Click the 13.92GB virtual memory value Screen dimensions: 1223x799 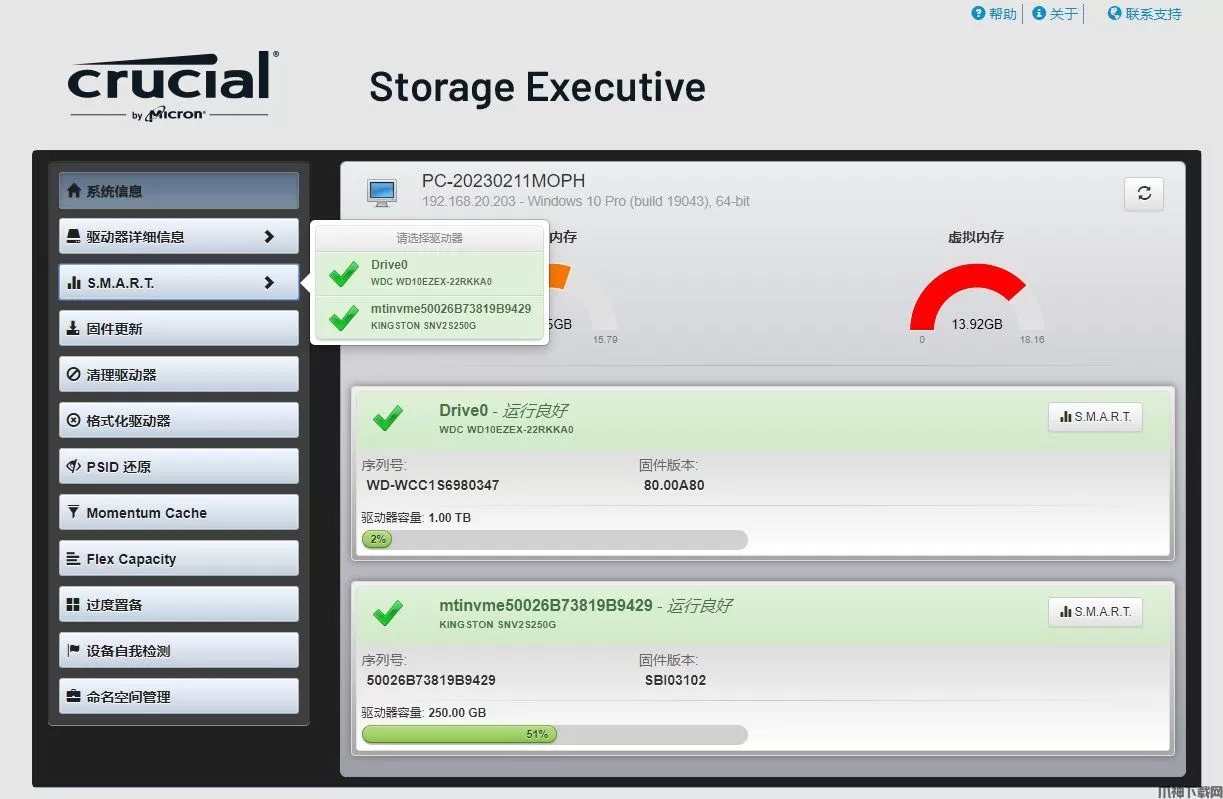(x=977, y=324)
